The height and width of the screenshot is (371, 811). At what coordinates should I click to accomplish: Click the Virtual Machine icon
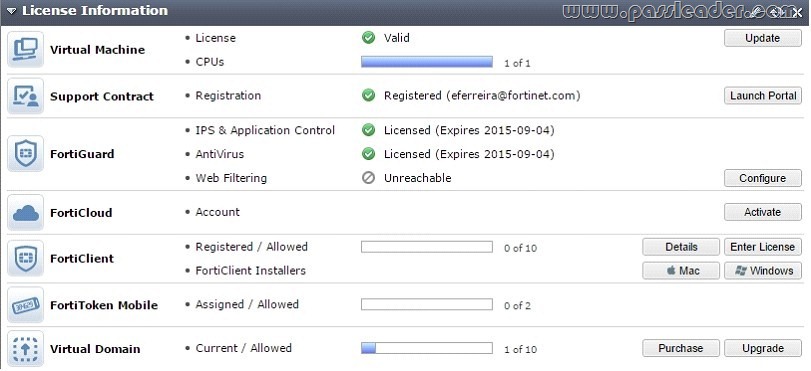click(25, 49)
